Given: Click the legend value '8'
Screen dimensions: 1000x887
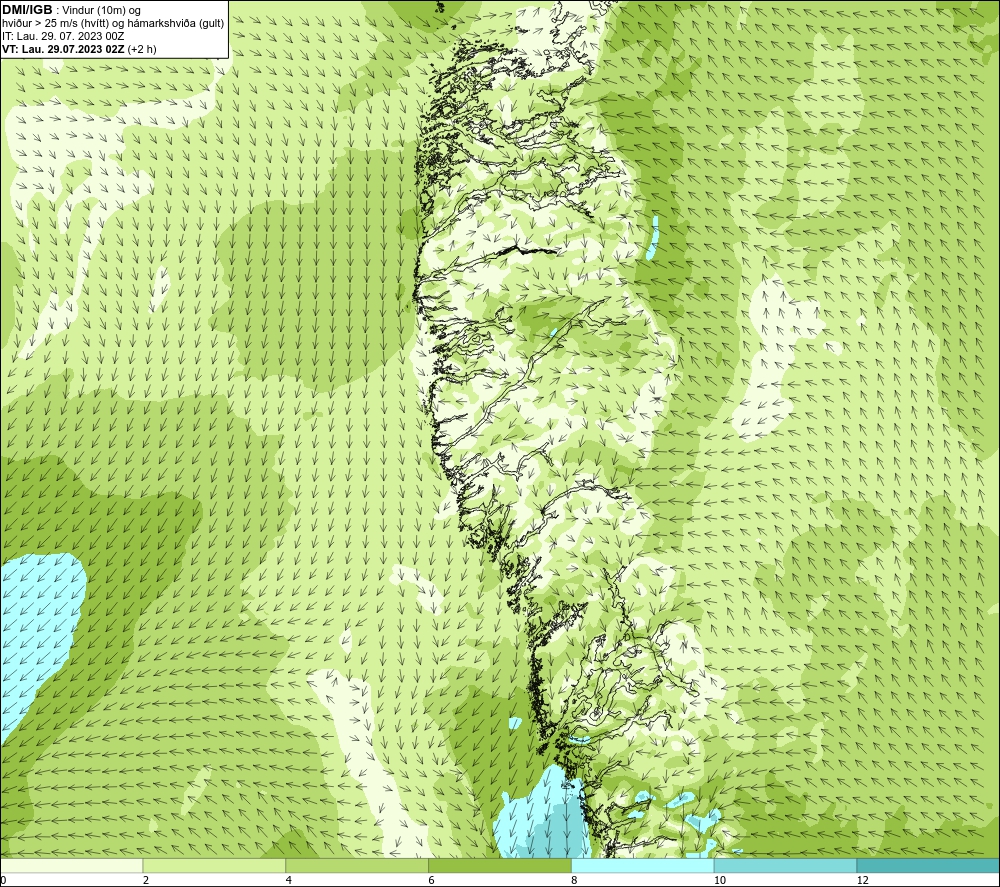Looking at the screenshot, I should click(x=575, y=880).
